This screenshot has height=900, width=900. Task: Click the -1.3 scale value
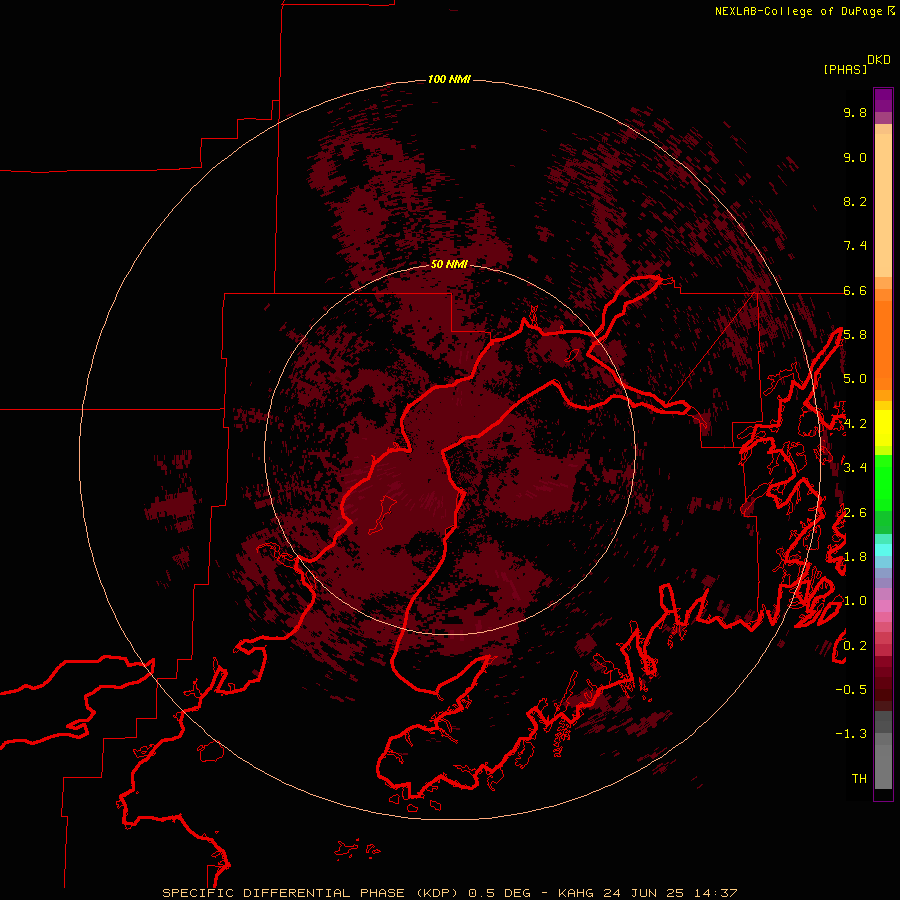[x=851, y=734]
